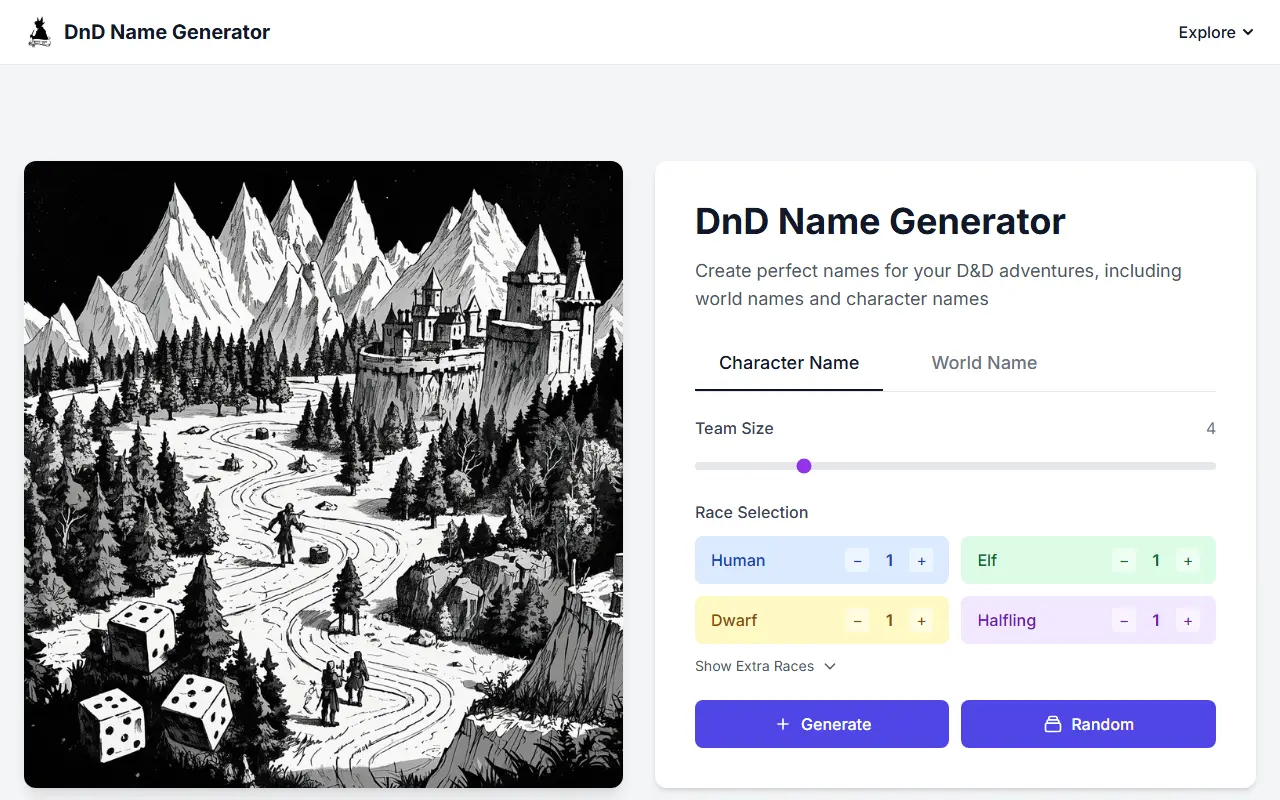Click the Human race label
Image resolution: width=1280 pixels, height=800 pixels.
tap(738, 560)
